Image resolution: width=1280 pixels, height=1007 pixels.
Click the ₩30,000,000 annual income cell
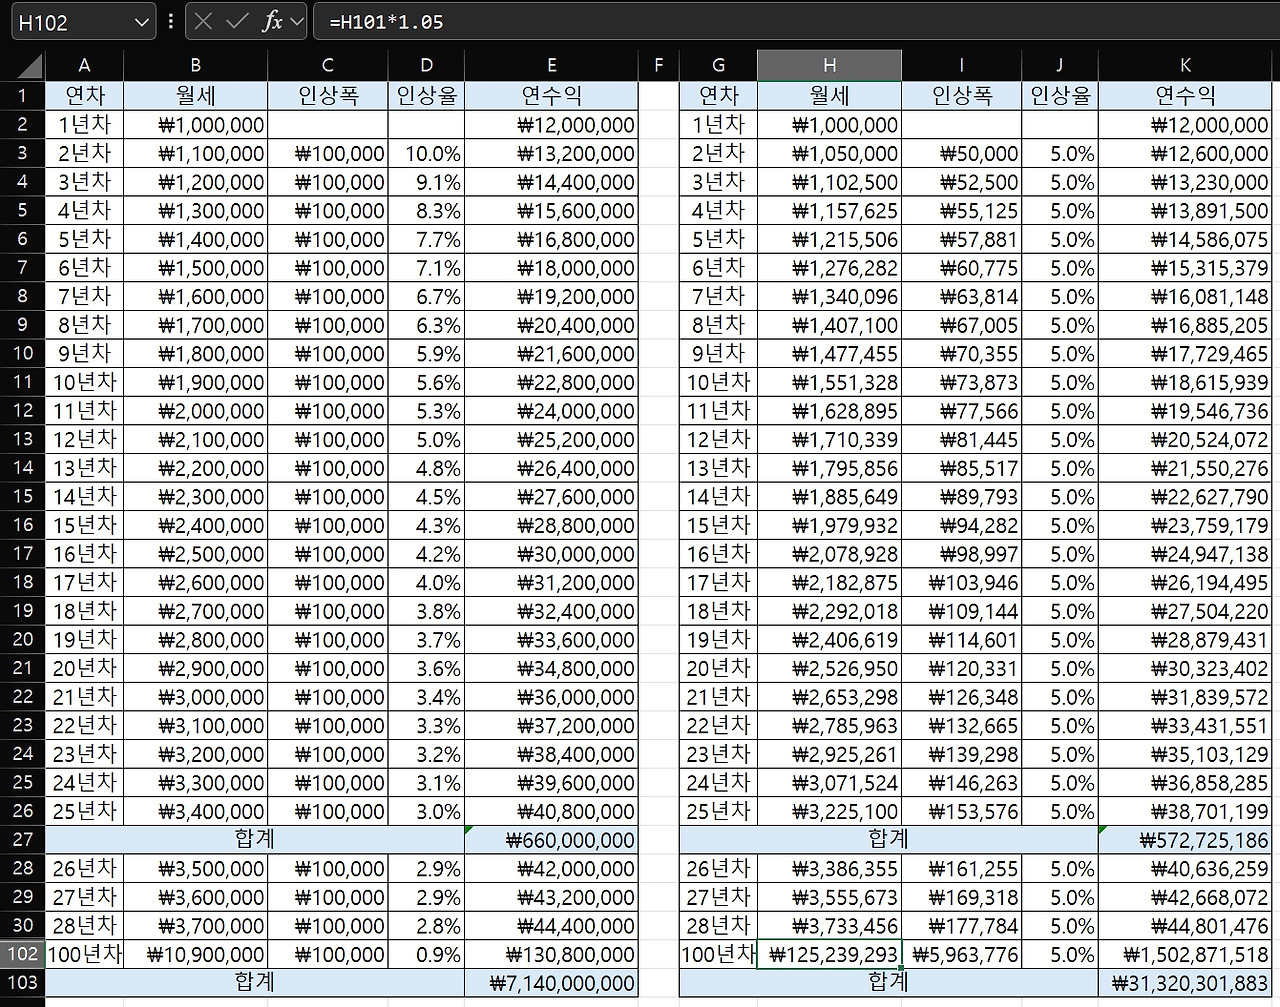[551, 554]
